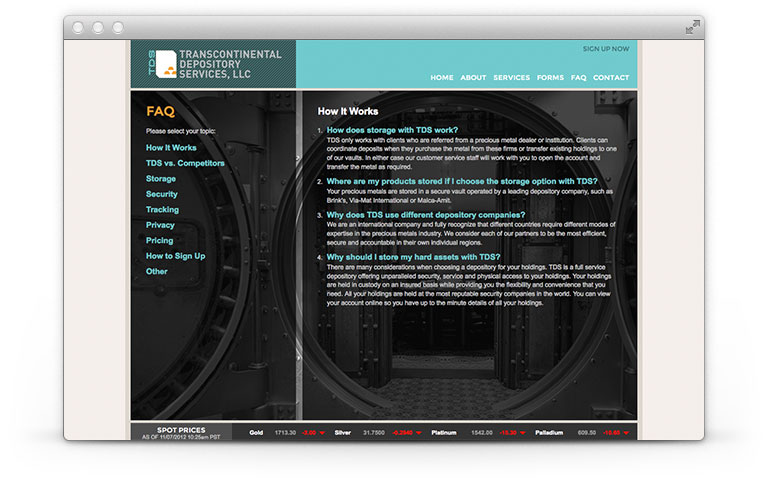The width and height of the screenshot is (768, 480).
Task: Open 'Why does TDS use different depository companies?'
Action: (x=426, y=215)
